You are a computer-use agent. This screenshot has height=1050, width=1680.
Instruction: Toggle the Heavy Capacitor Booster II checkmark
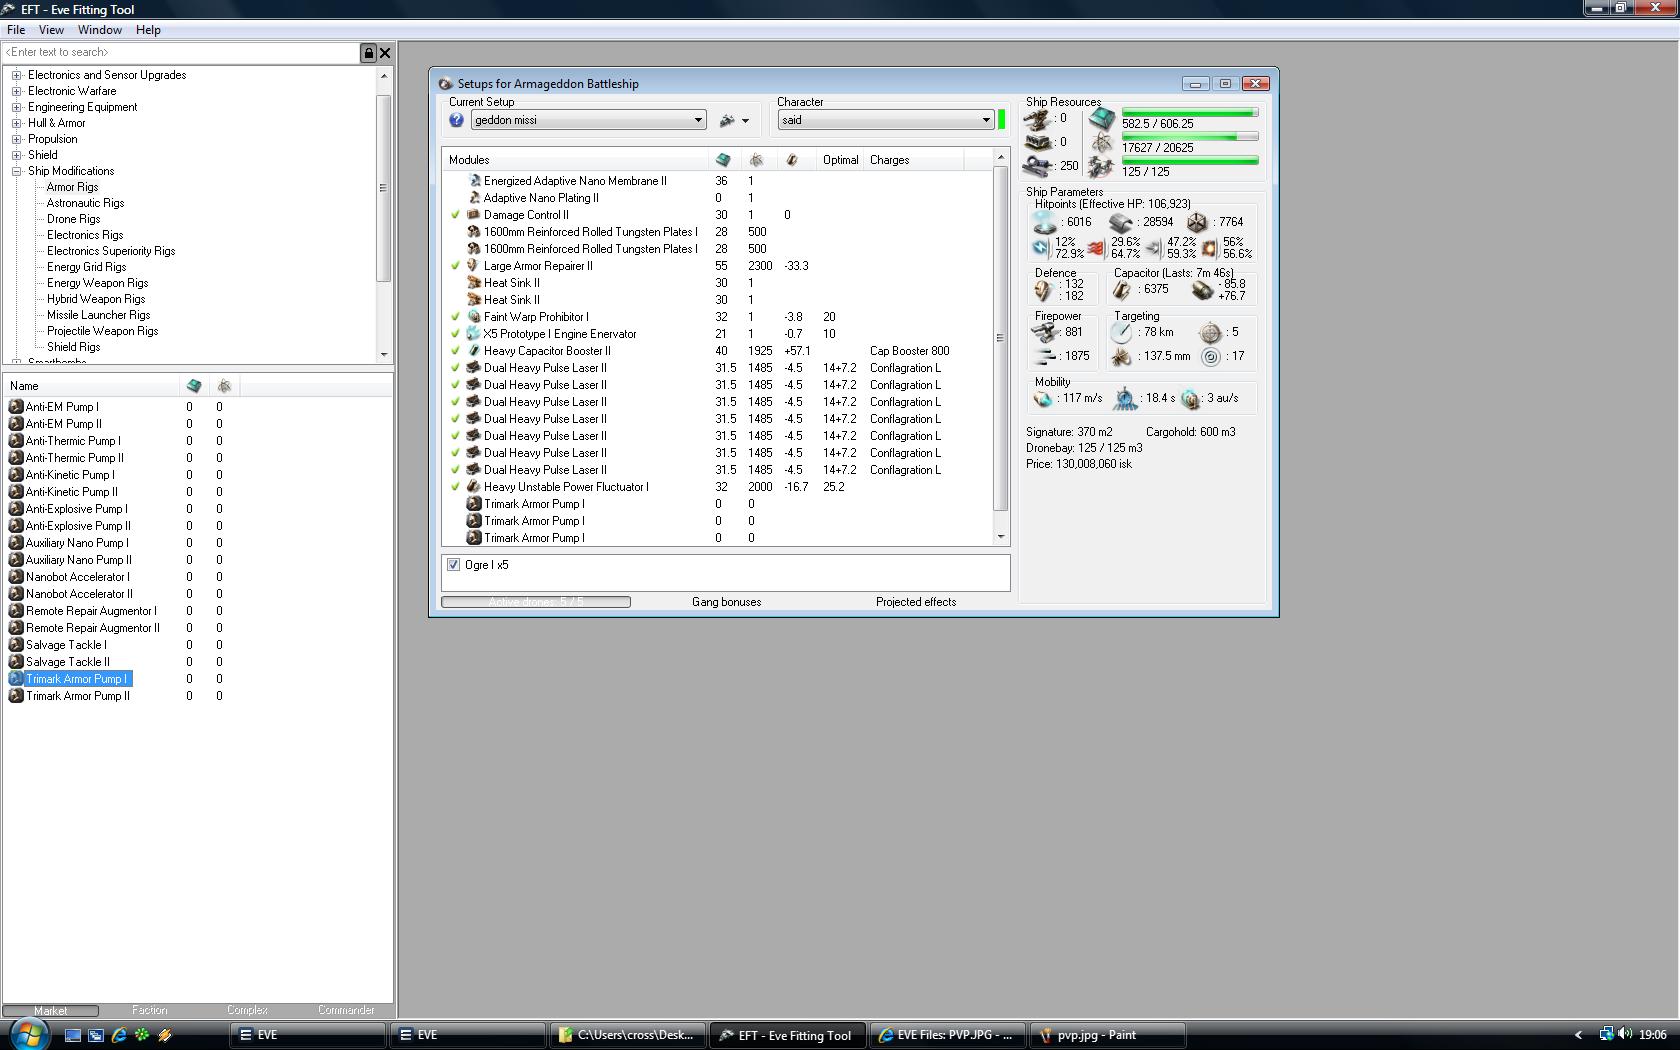456,351
